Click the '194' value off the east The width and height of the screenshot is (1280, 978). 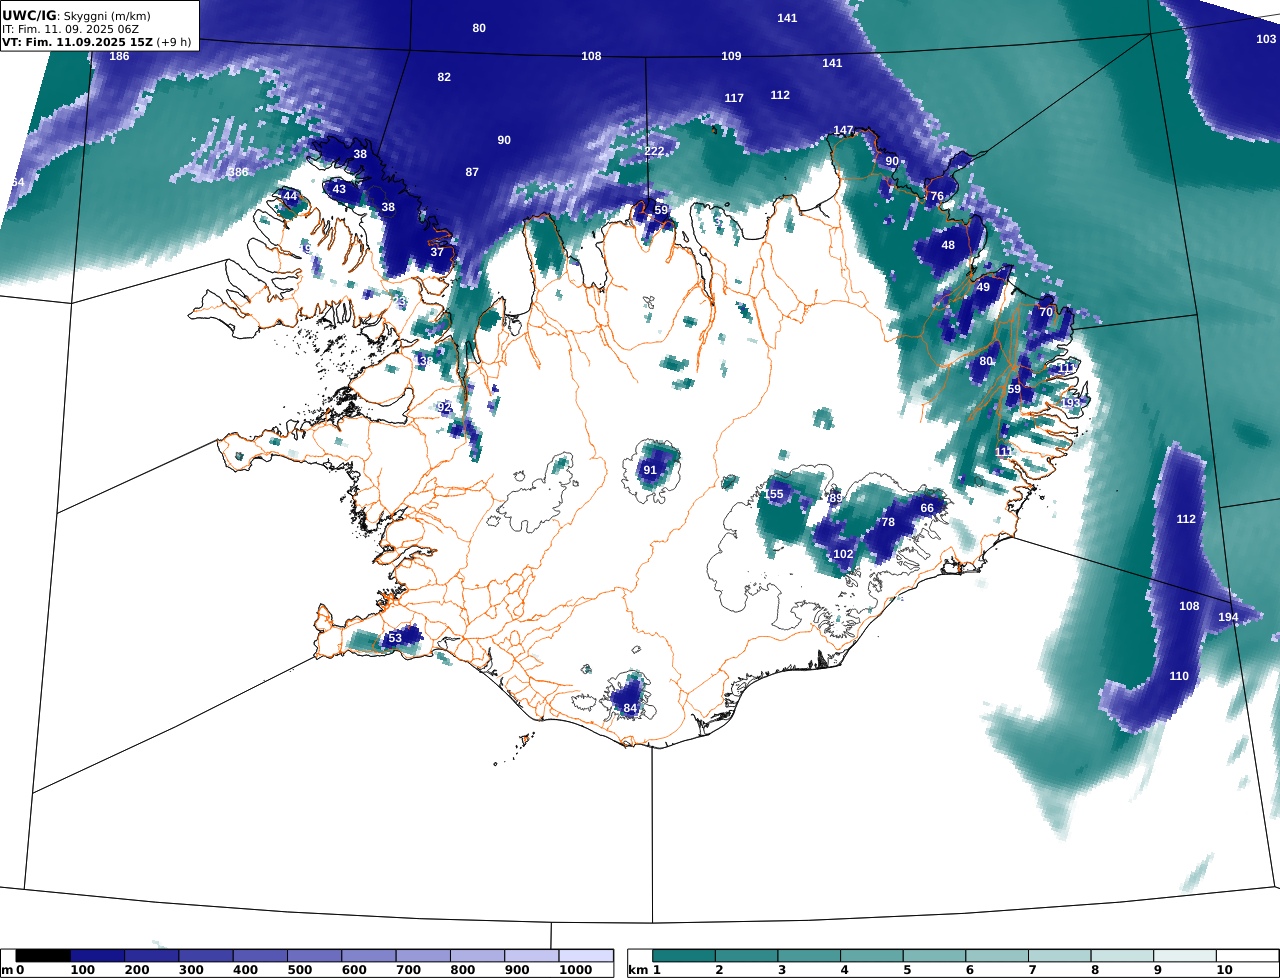(x=1228, y=617)
